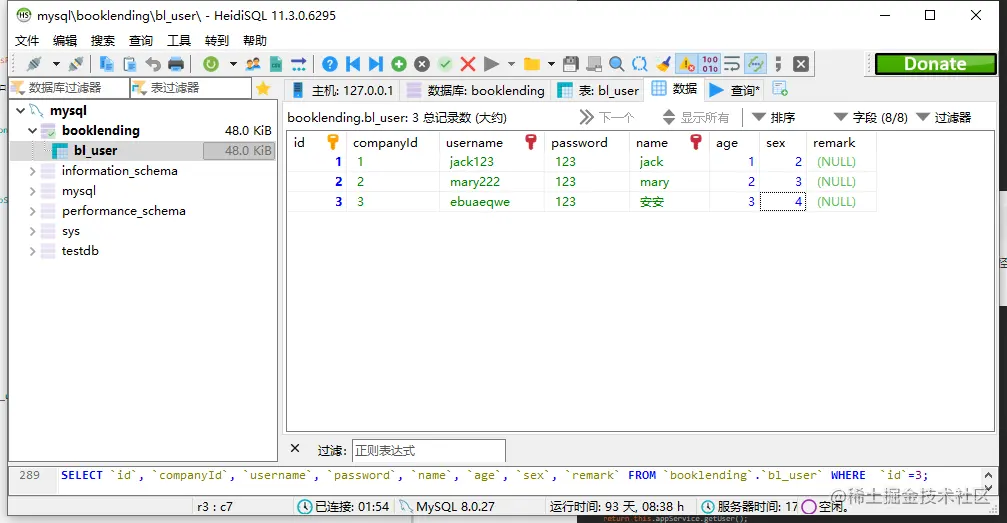This screenshot has height=523, width=1007.
Task: Click the semicolon delimiter icon
Action: [778, 64]
